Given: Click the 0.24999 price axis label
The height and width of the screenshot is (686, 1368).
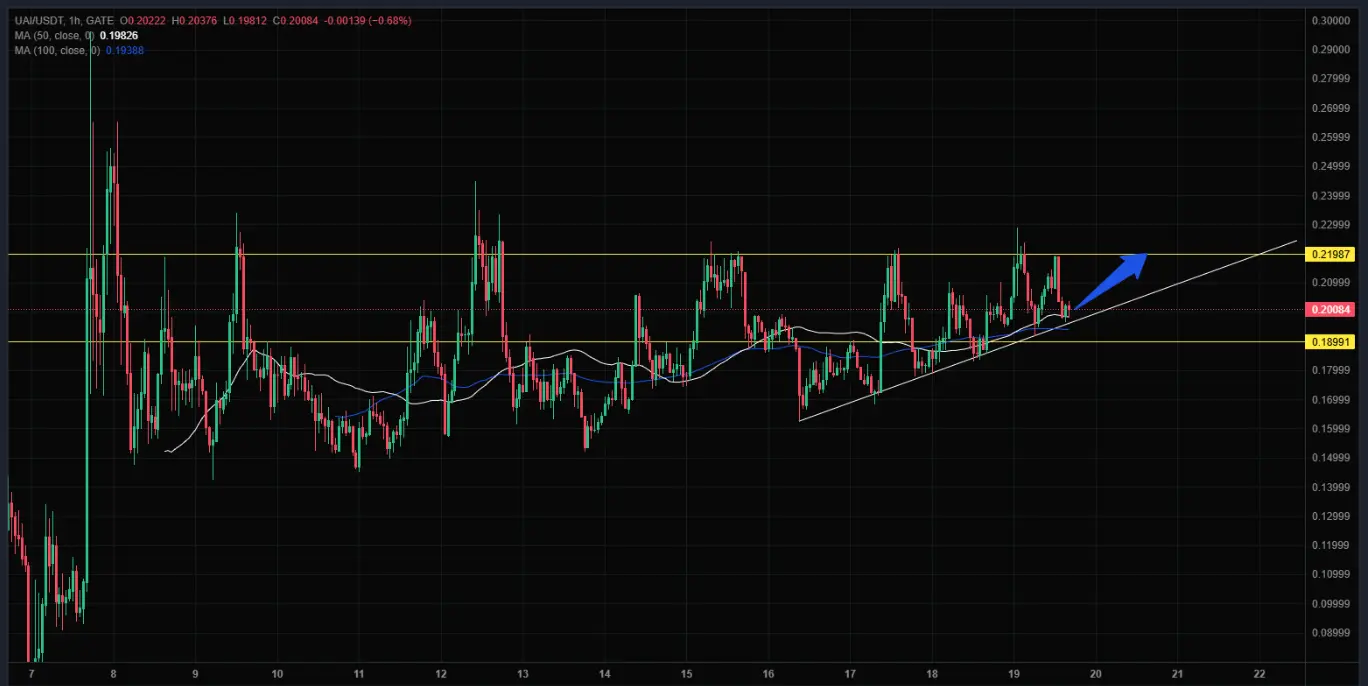Looking at the screenshot, I should 1329,166.
